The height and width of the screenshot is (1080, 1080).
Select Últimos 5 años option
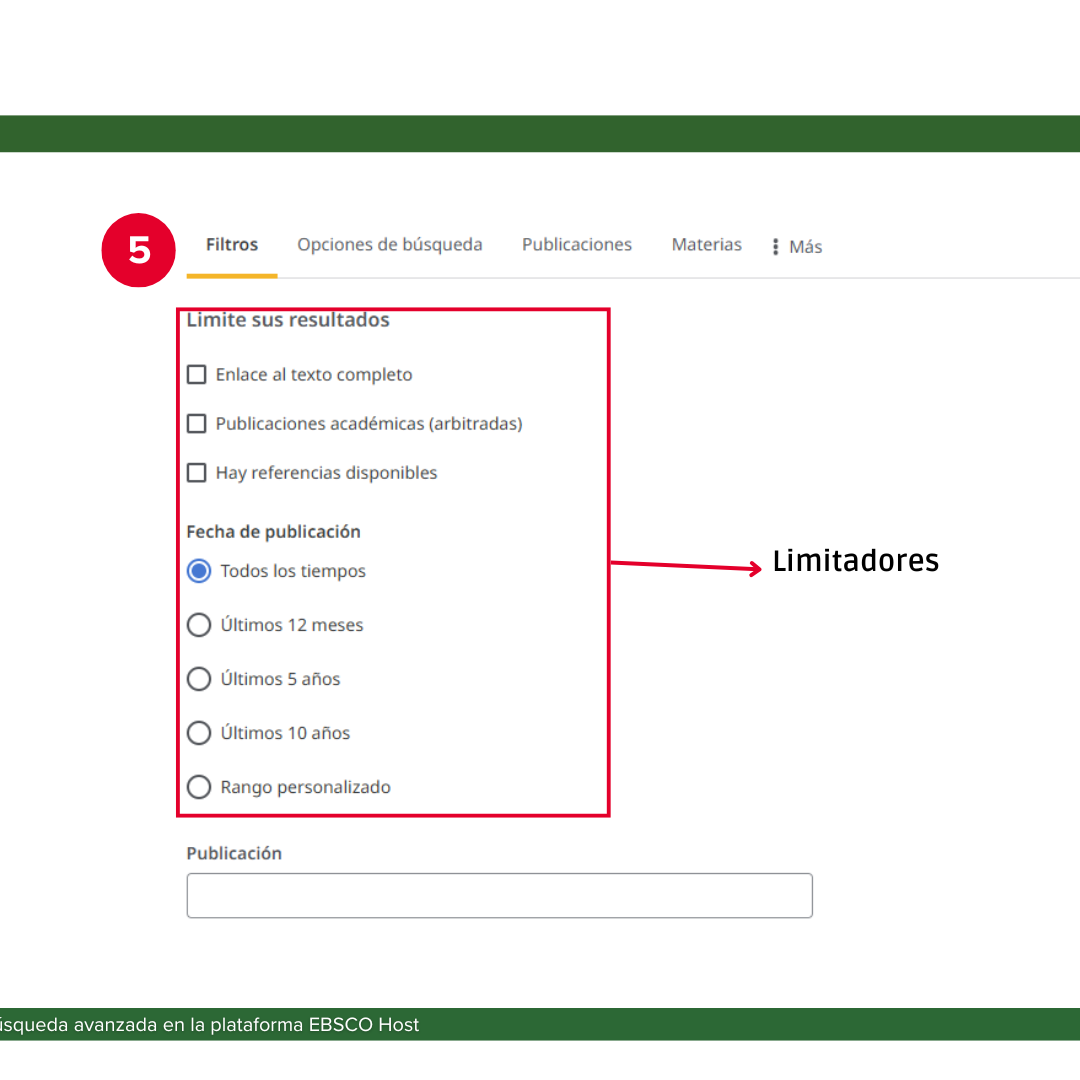tap(198, 678)
